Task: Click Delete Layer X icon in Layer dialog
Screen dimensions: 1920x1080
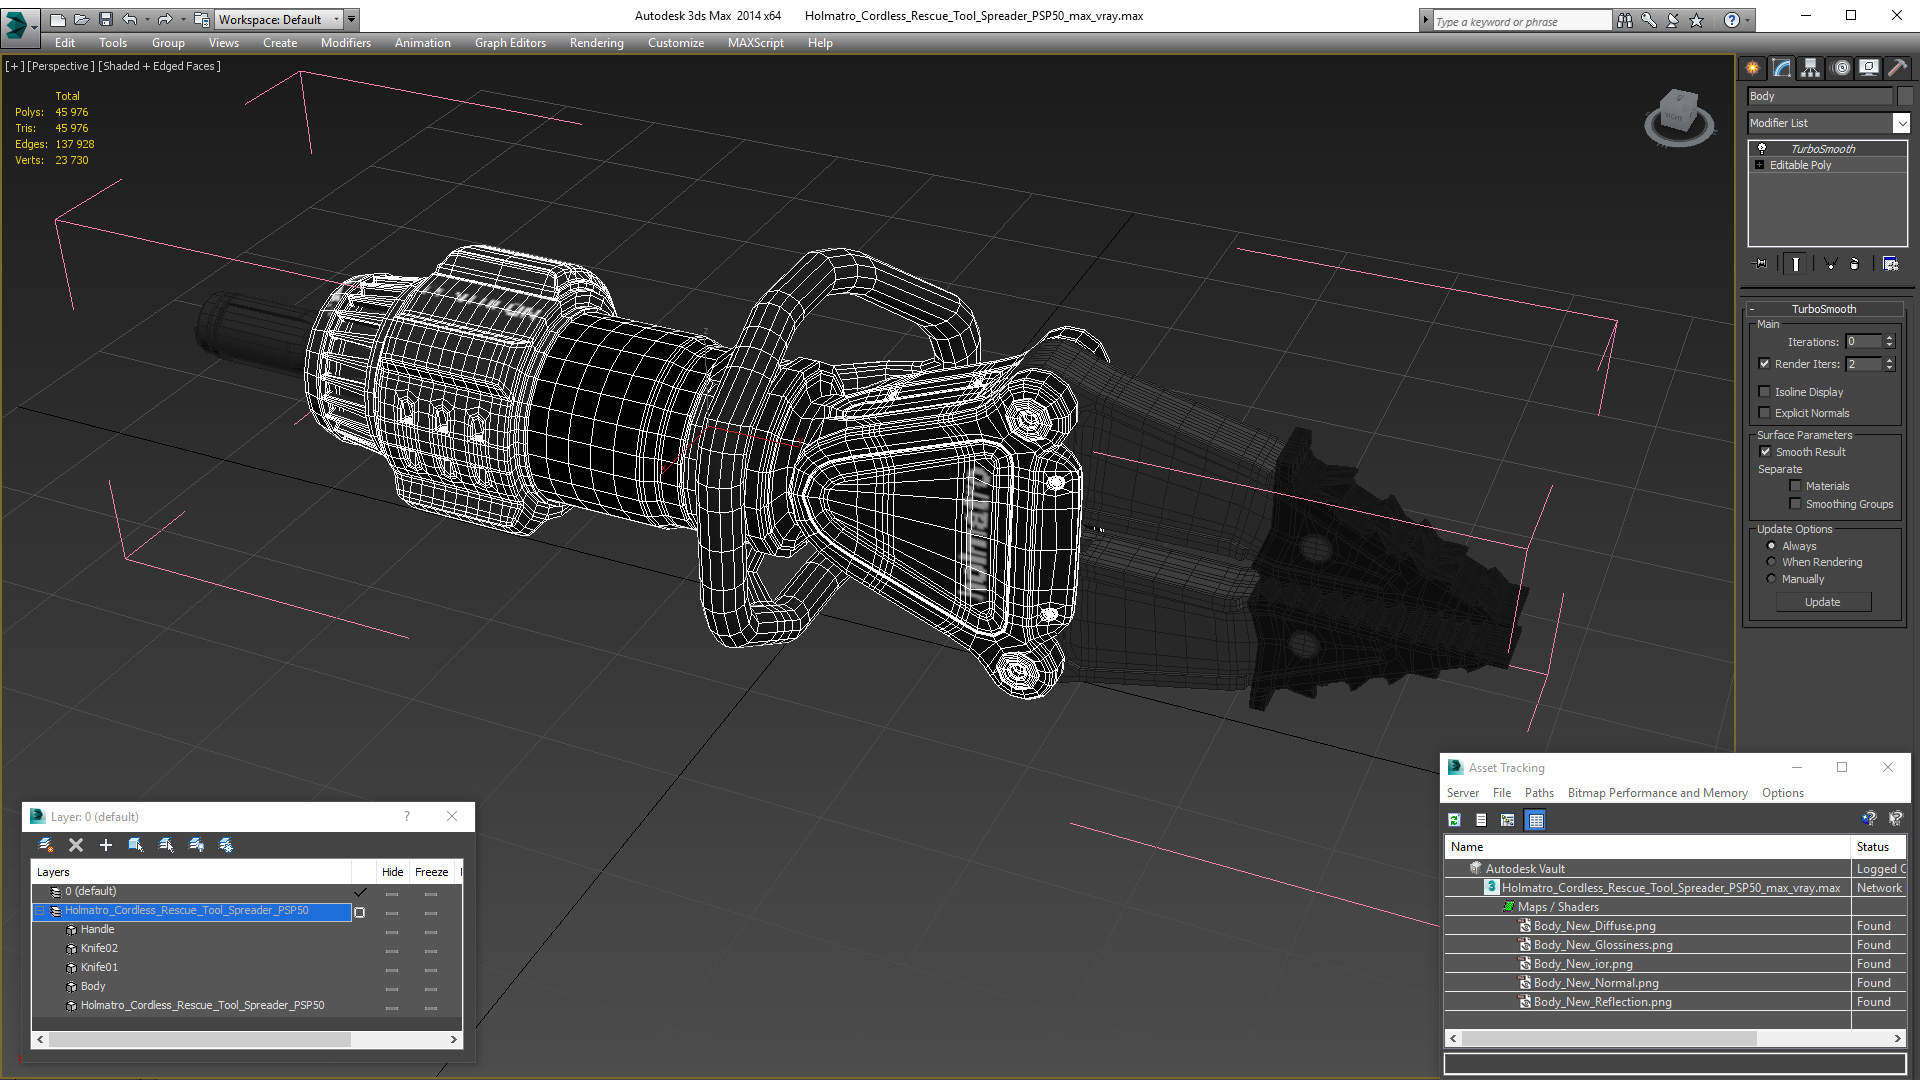Action: pyautogui.click(x=75, y=845)
